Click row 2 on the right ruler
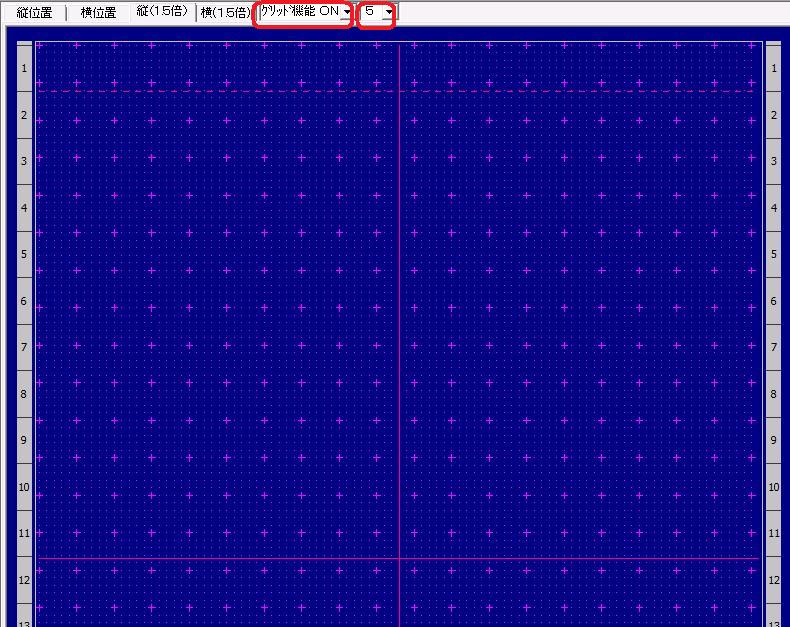 click(x=773, y=115)
